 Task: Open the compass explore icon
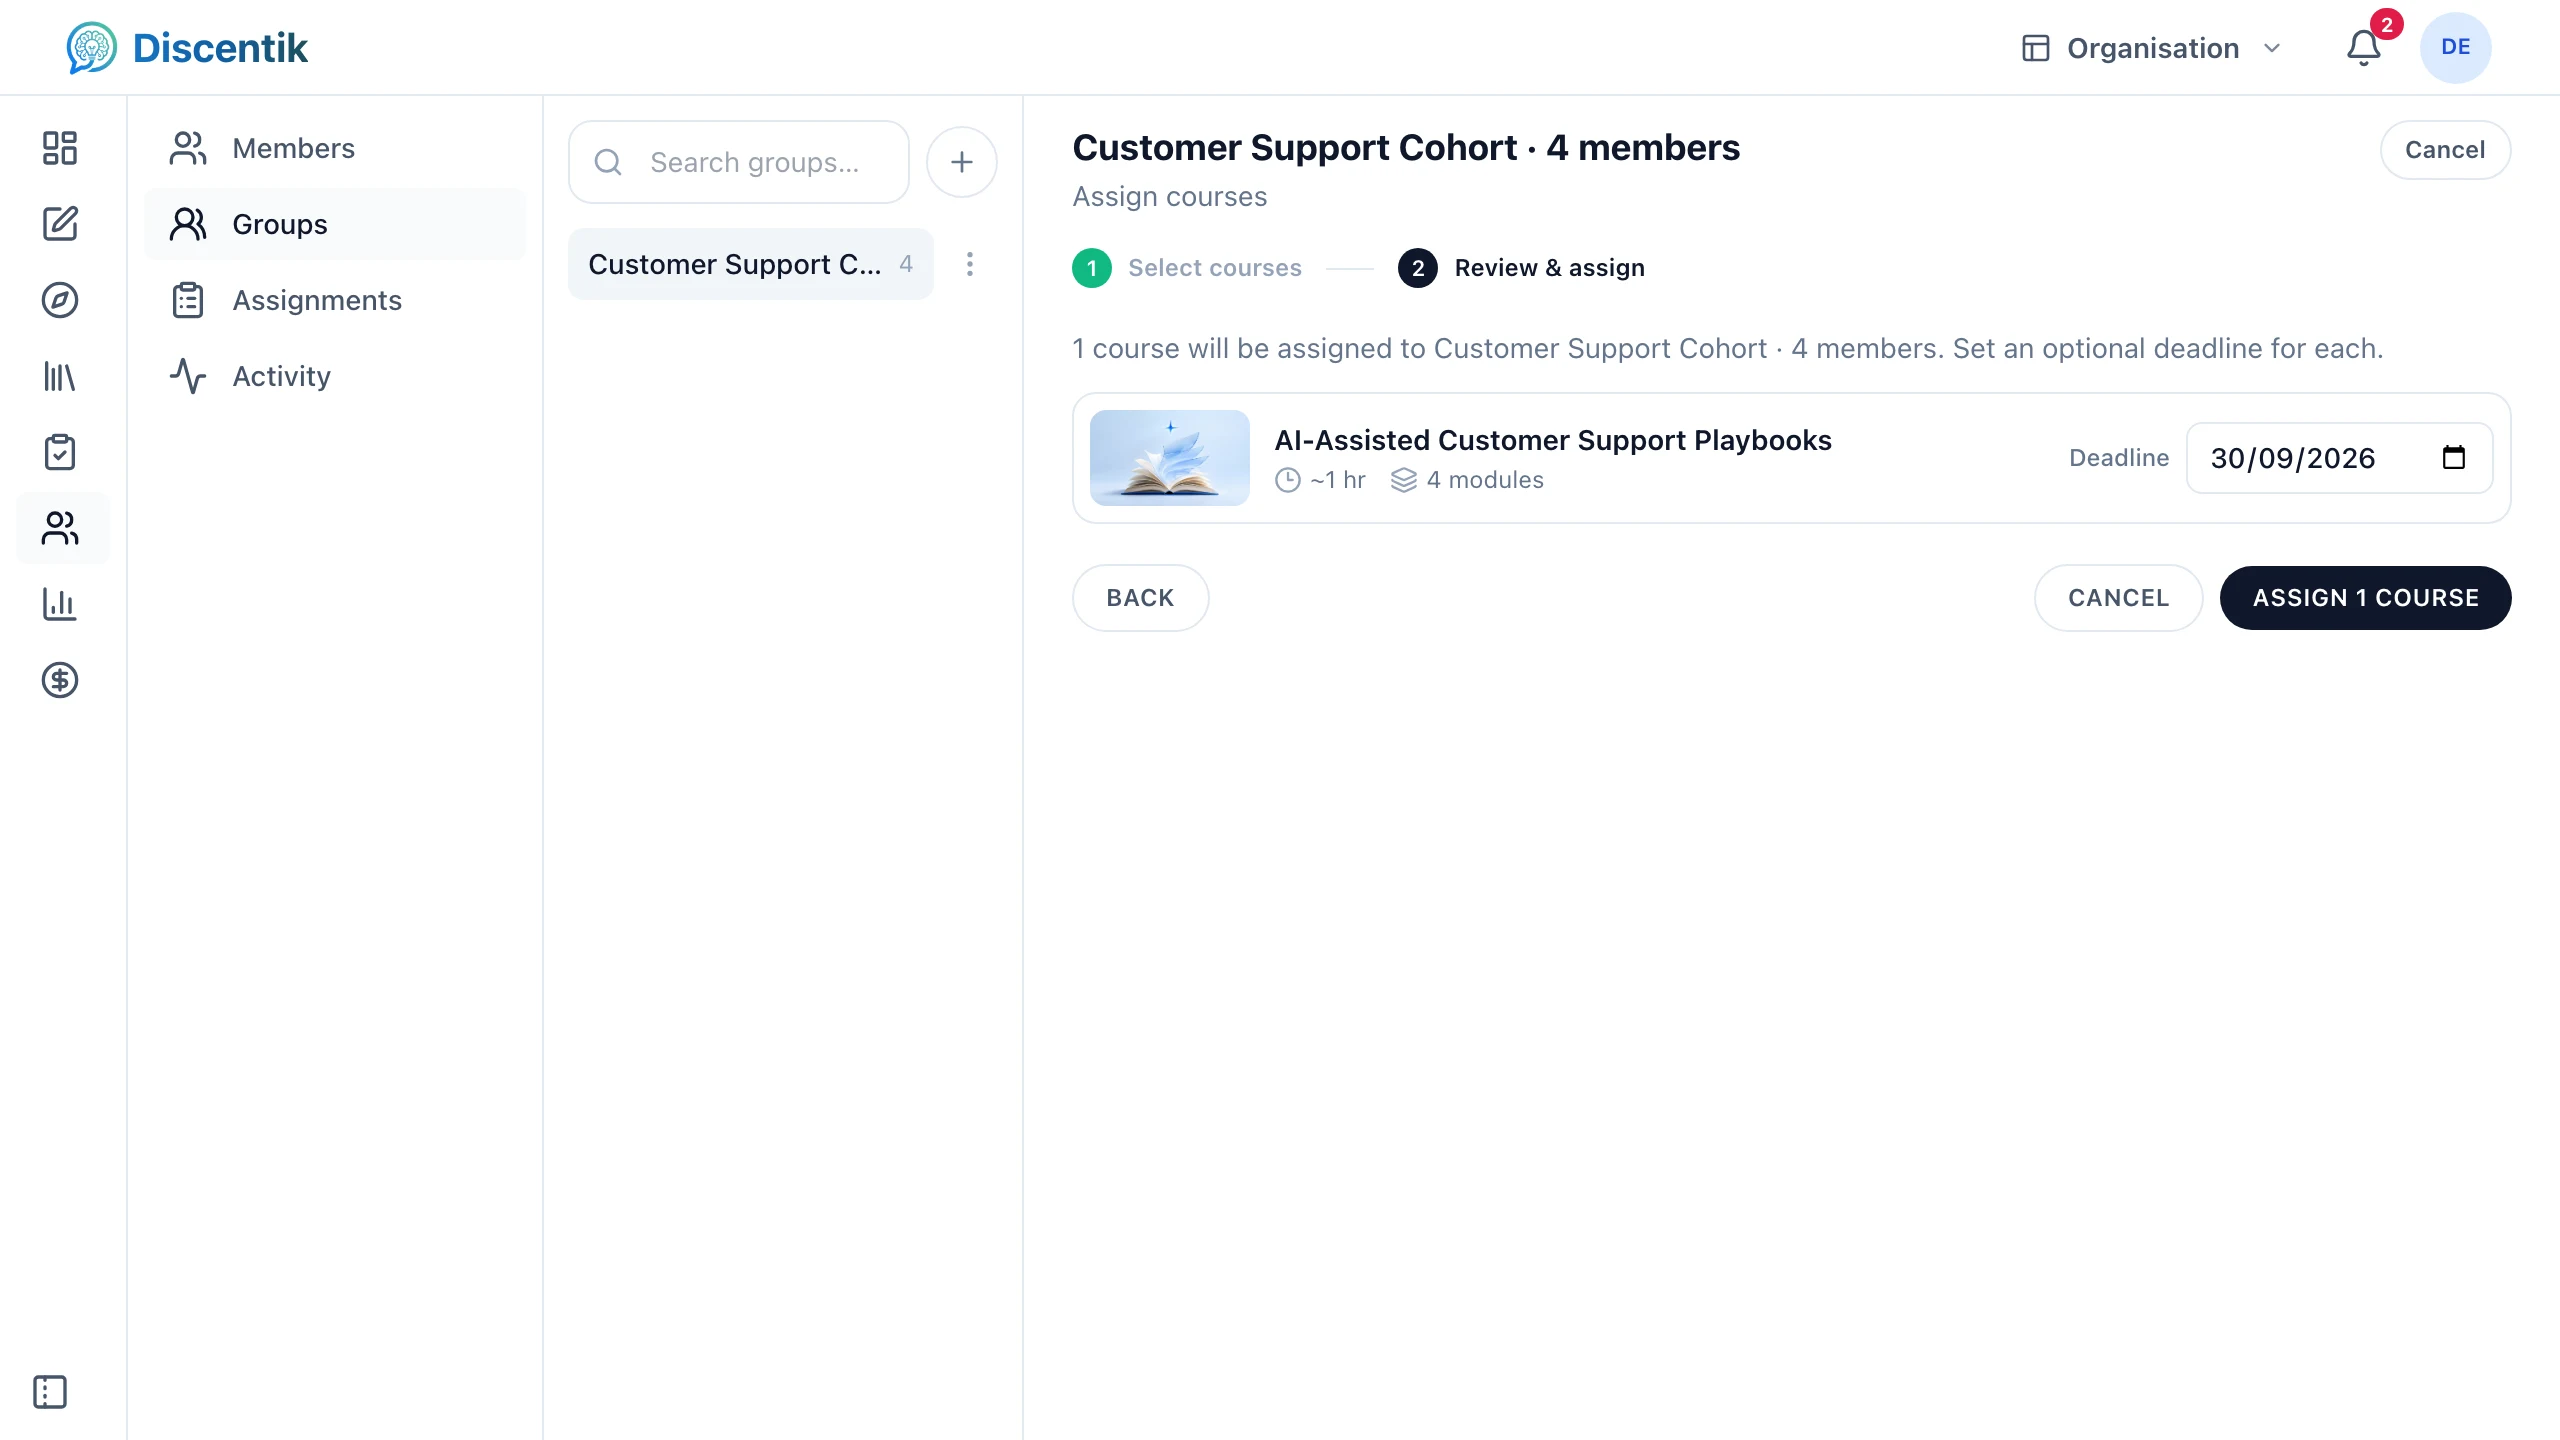point(60,300)
